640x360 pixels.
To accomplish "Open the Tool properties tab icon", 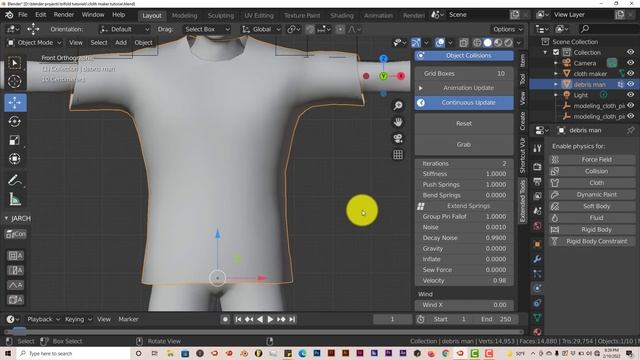I will click(537, 149).
